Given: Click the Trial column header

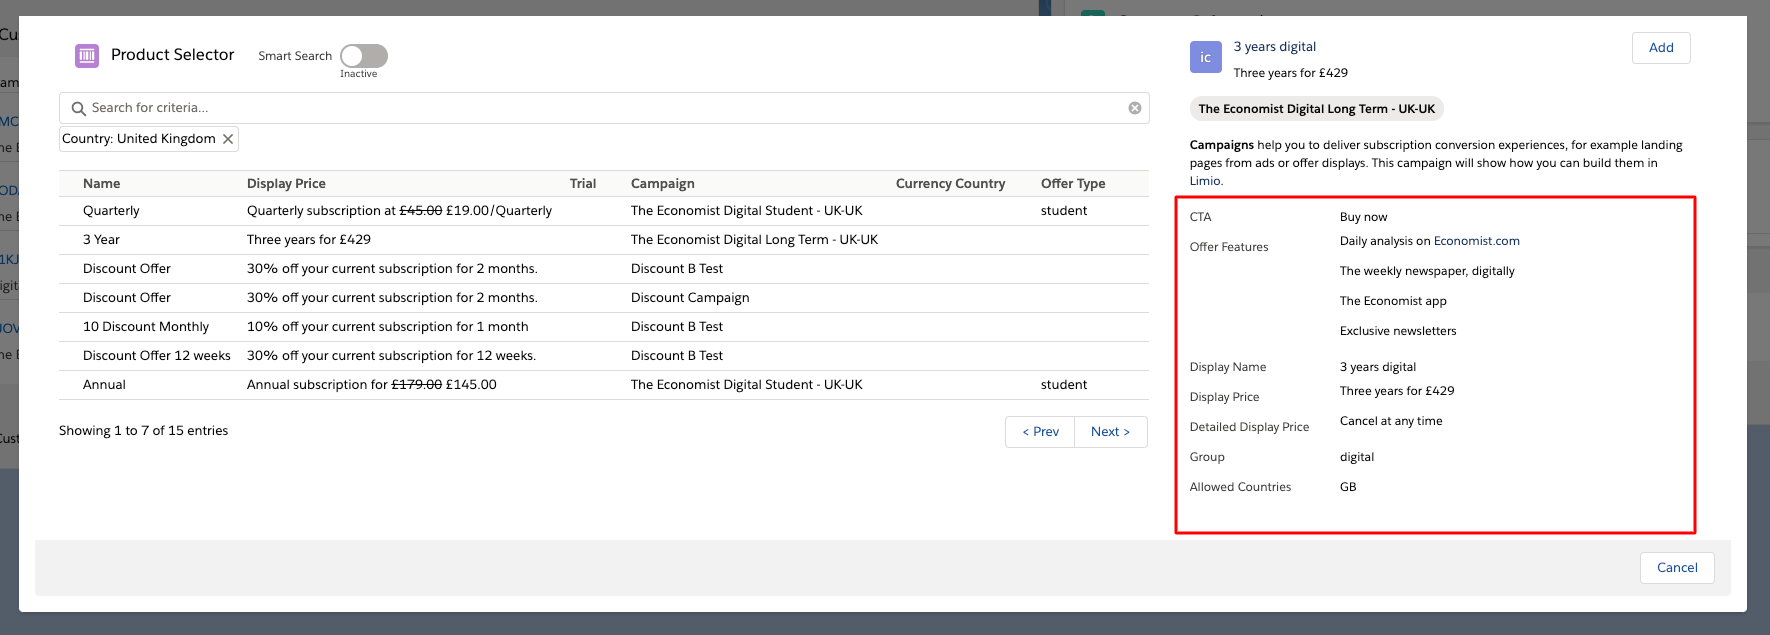Looking at the screenshot, I should 583,184.
